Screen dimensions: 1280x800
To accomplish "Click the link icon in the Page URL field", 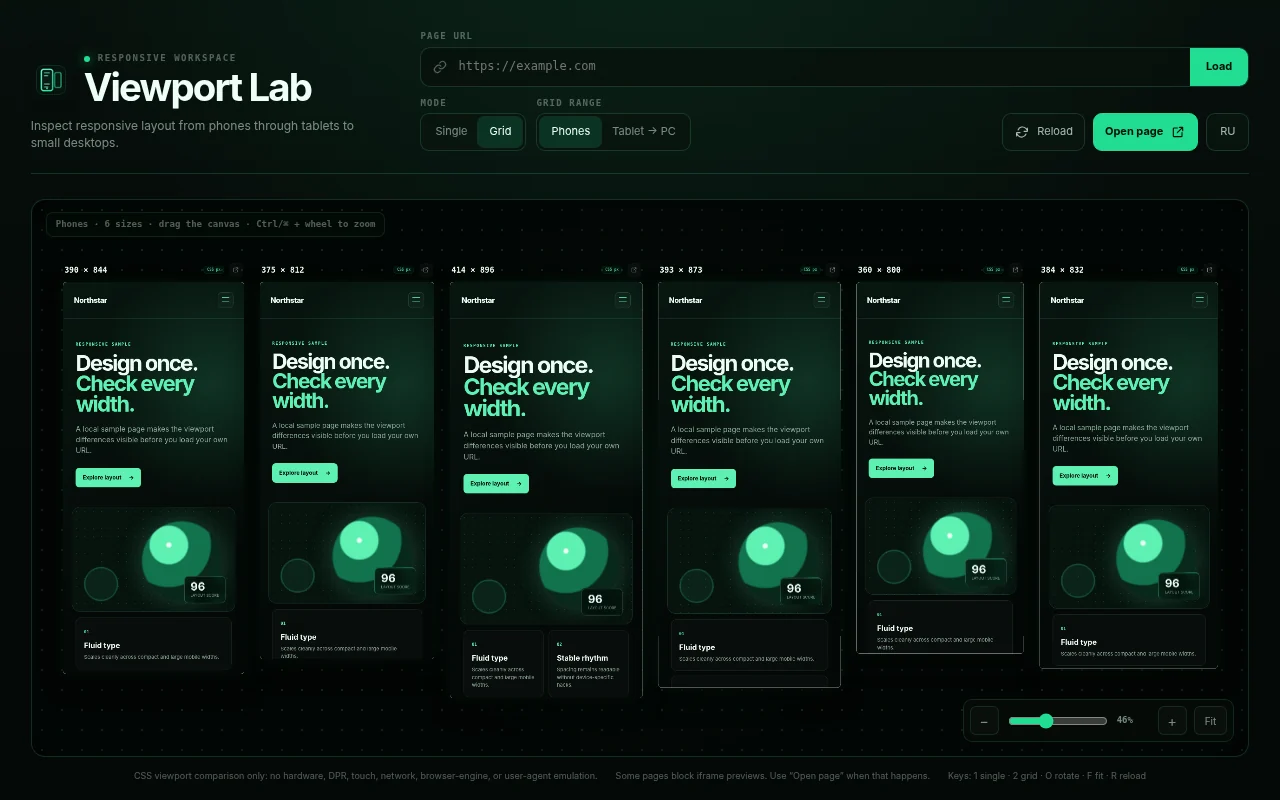I will [440, 67].
